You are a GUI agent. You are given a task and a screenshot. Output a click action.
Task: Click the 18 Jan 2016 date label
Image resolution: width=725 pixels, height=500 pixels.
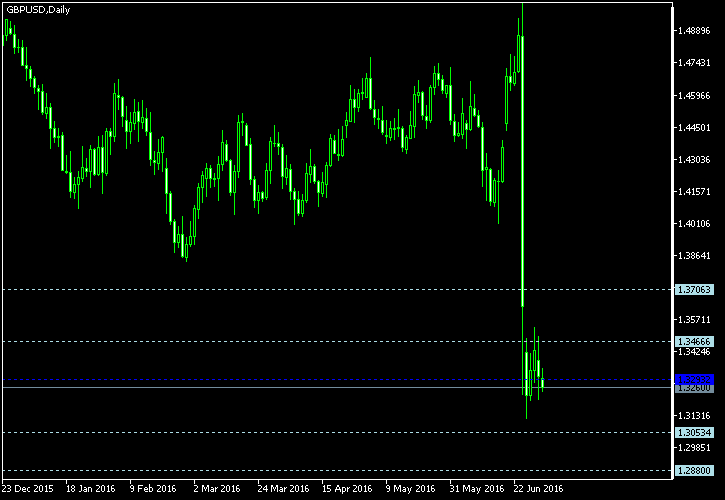[x=91, y=489]
